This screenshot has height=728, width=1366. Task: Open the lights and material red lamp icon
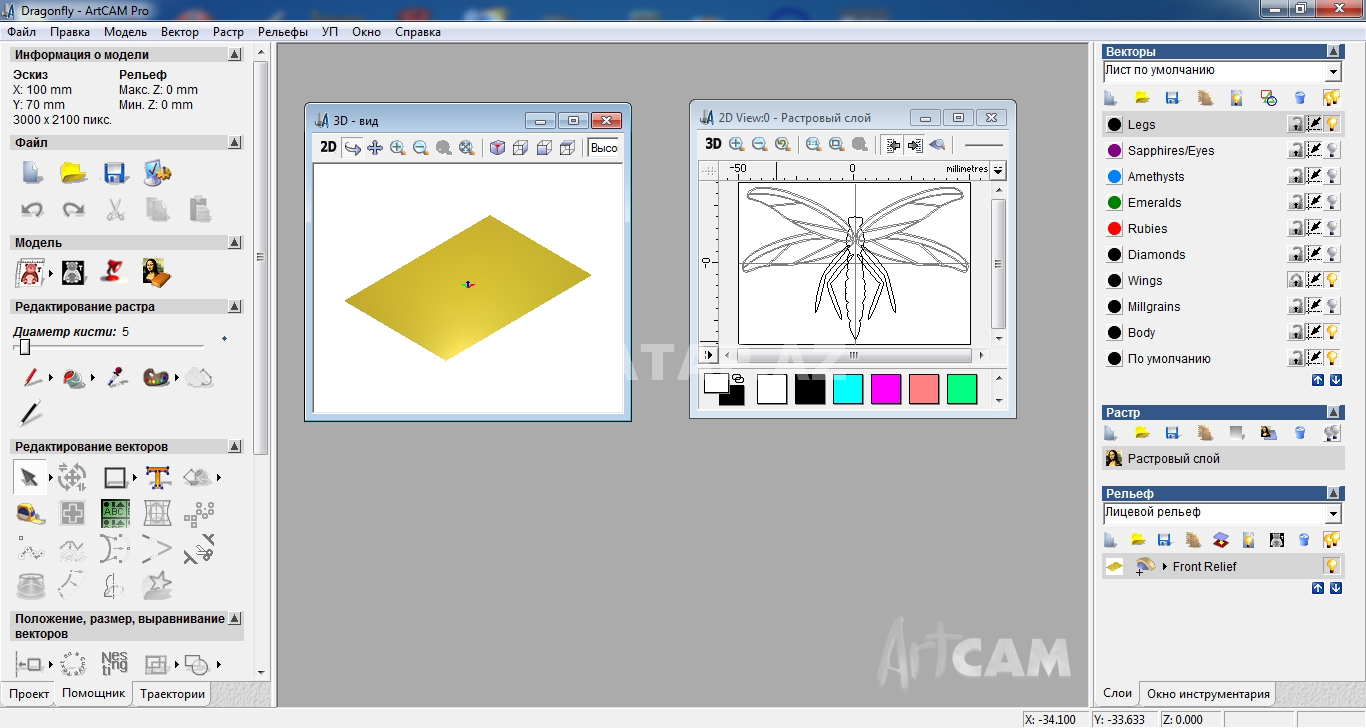pos(115,272)
